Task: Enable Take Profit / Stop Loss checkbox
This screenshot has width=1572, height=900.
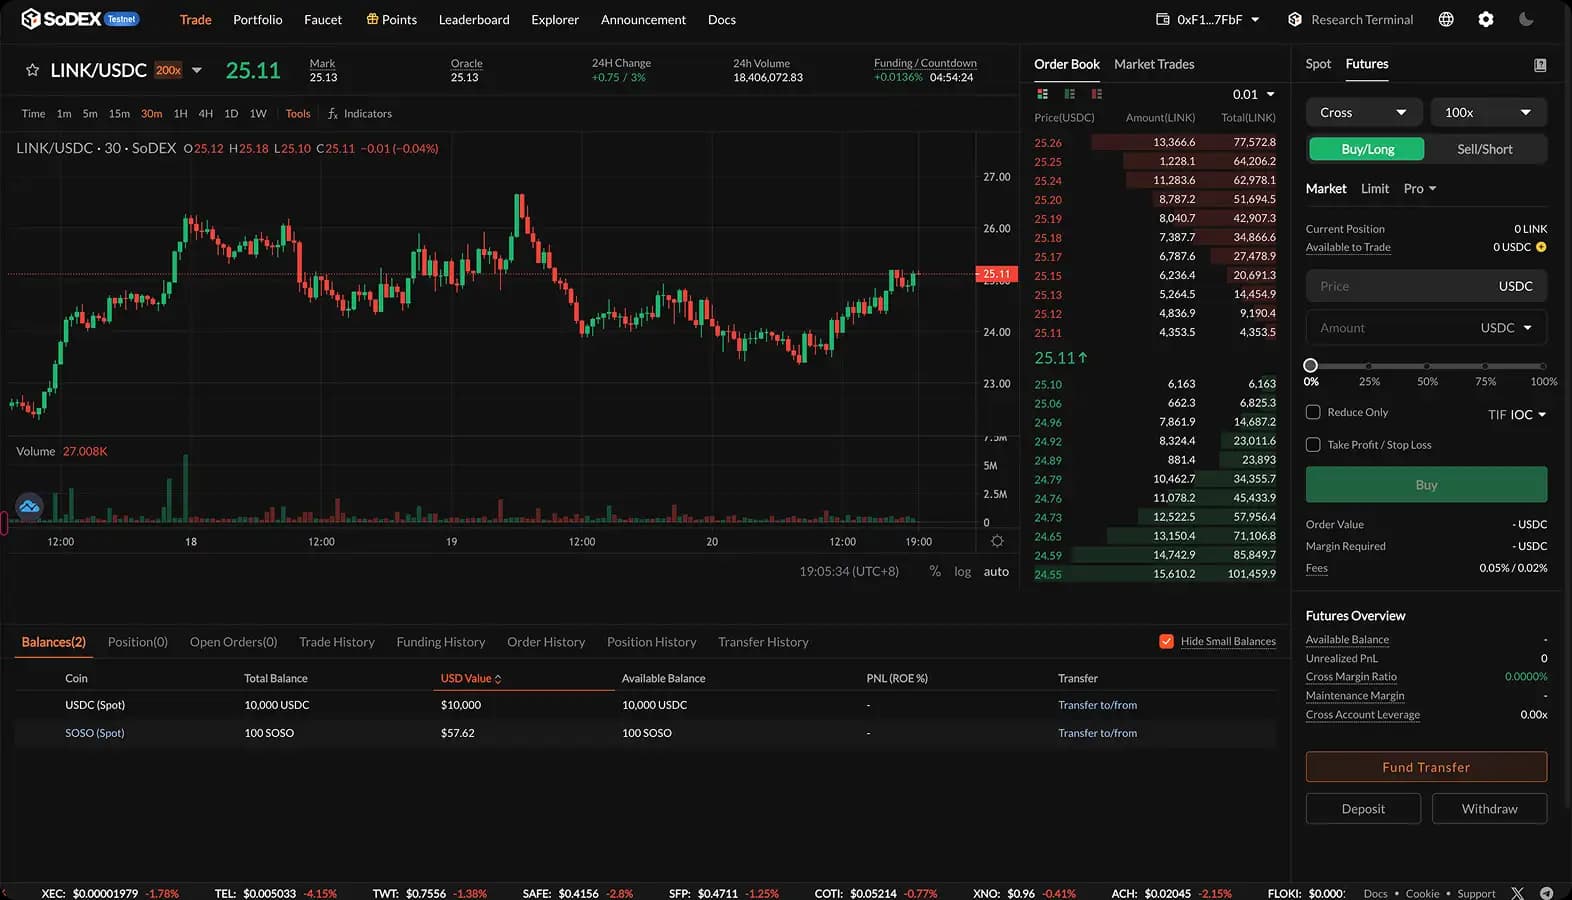Action: pos(1313,445)
